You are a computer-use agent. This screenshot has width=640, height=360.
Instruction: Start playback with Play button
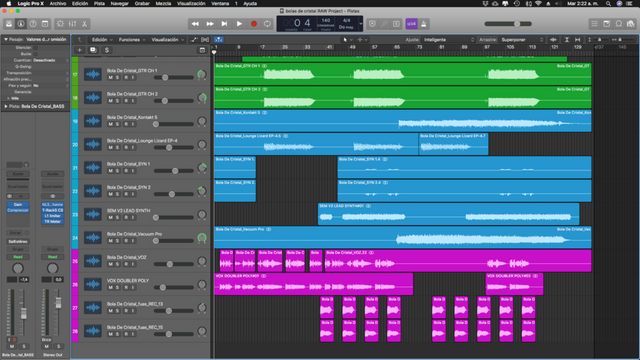[x=239, y=24]
